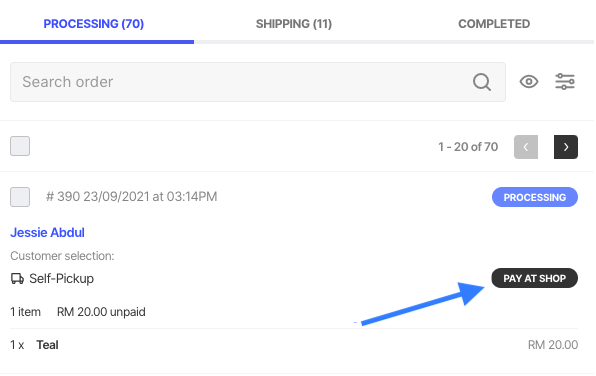Go to previous page of orders
Viewport: 596px width, 376px height.
click(x=526, y=147)
